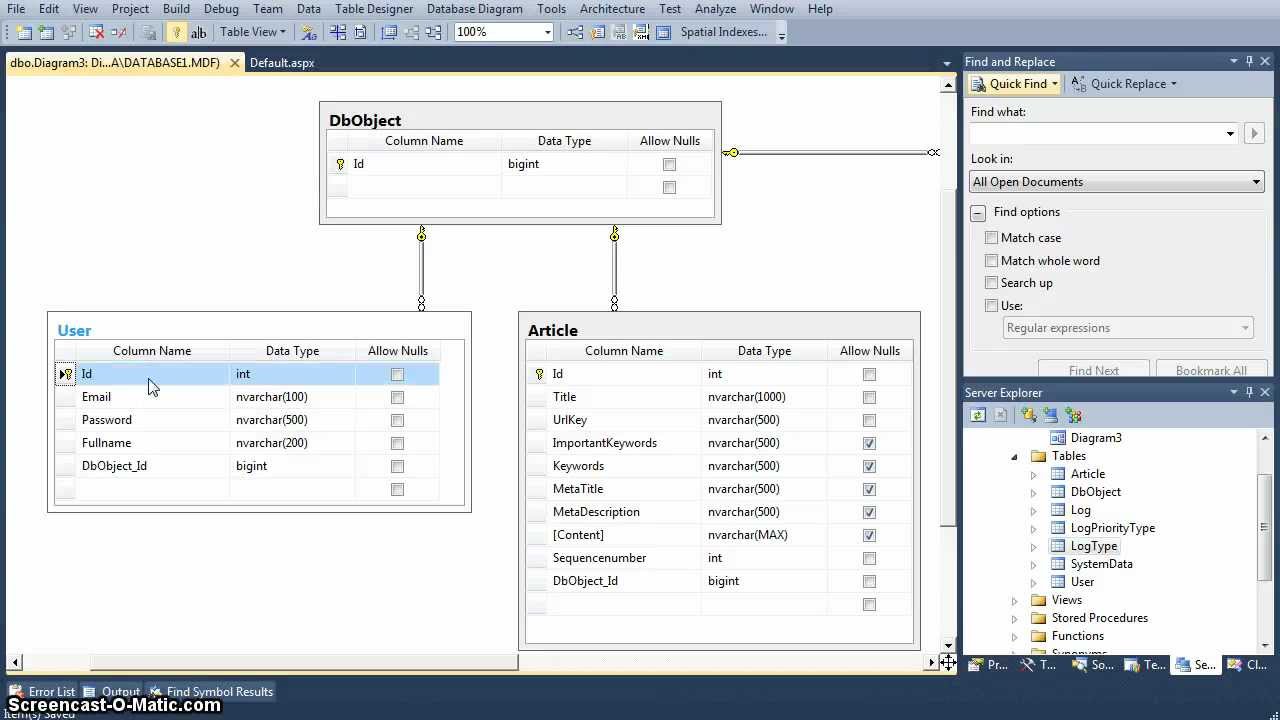The height and width of the screenshot is (720, 1280).
Task: Open the Table Designer menu
Action: [373, 9]
